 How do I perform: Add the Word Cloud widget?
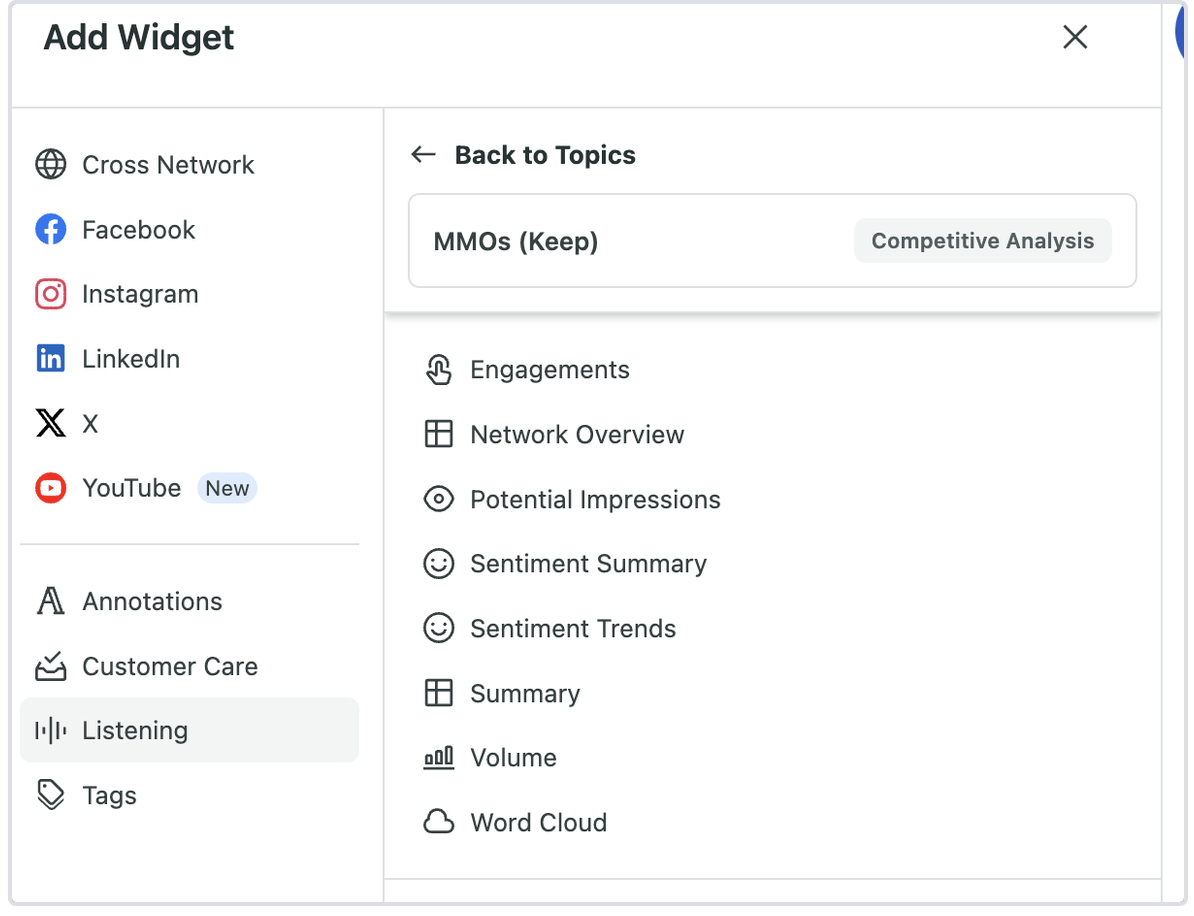538,822
